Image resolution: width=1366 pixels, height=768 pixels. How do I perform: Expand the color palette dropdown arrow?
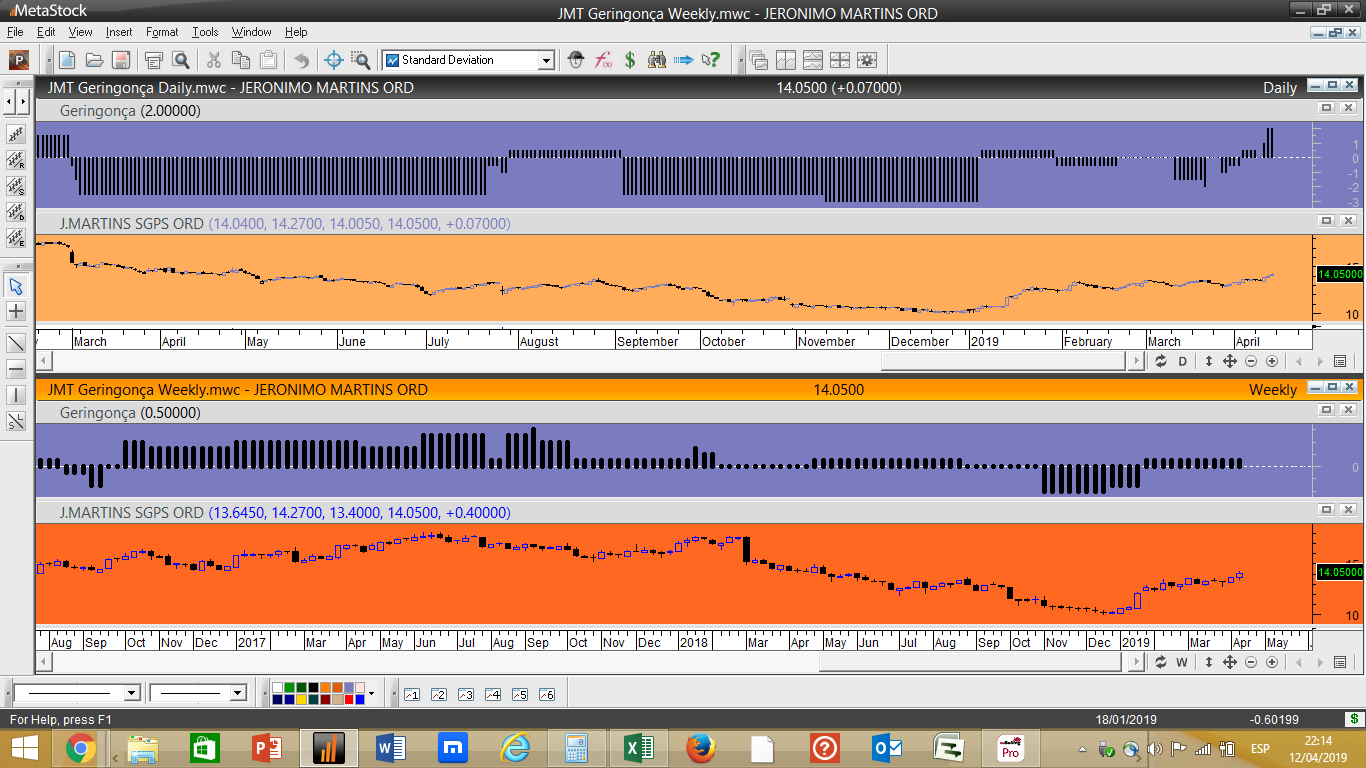(x=372, y=693)
